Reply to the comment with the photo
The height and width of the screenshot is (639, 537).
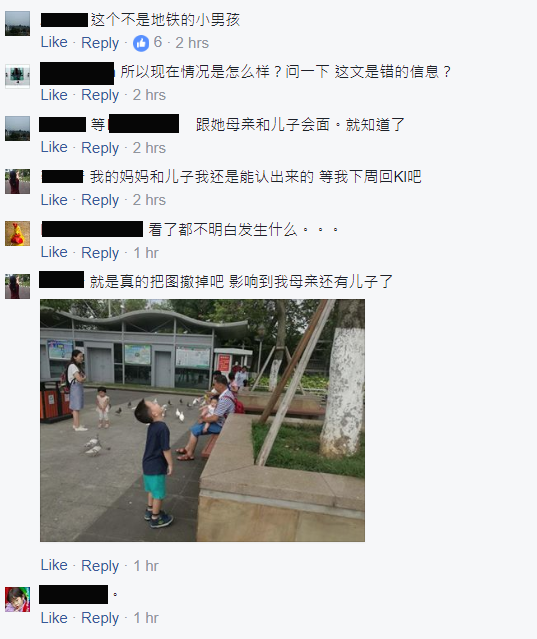click(100, 566)
